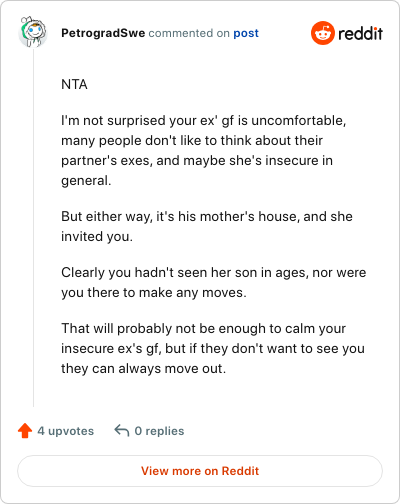This screenshot has width=400, height=504.
Task: Click the word 'general.' in the comment
Action: click(86, 180)
